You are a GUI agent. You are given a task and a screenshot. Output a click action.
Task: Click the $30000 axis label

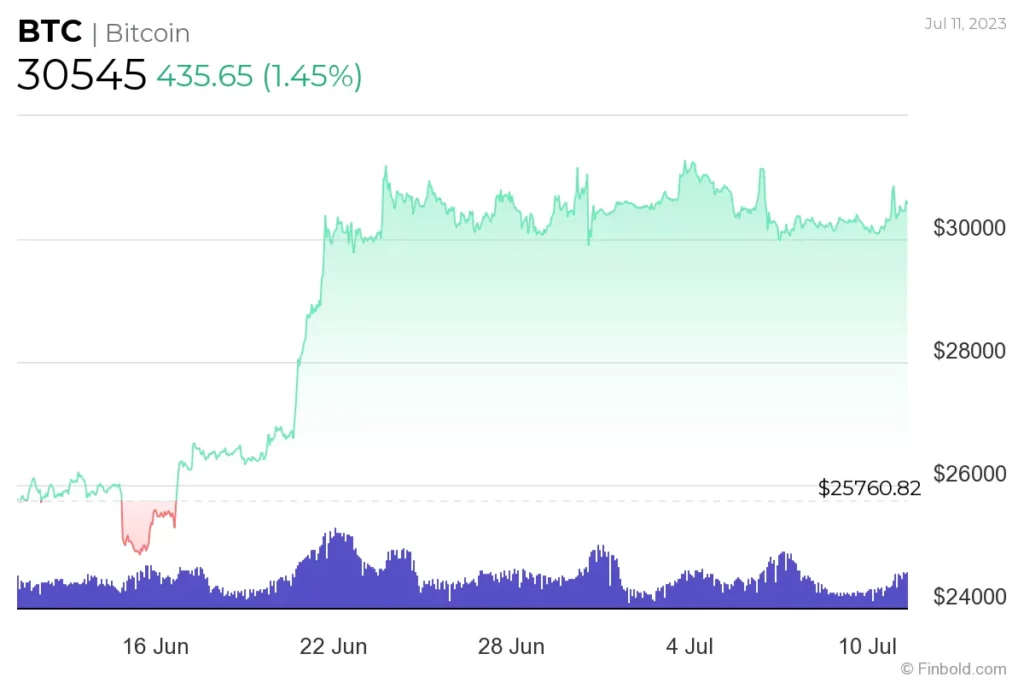pos(969,228)
